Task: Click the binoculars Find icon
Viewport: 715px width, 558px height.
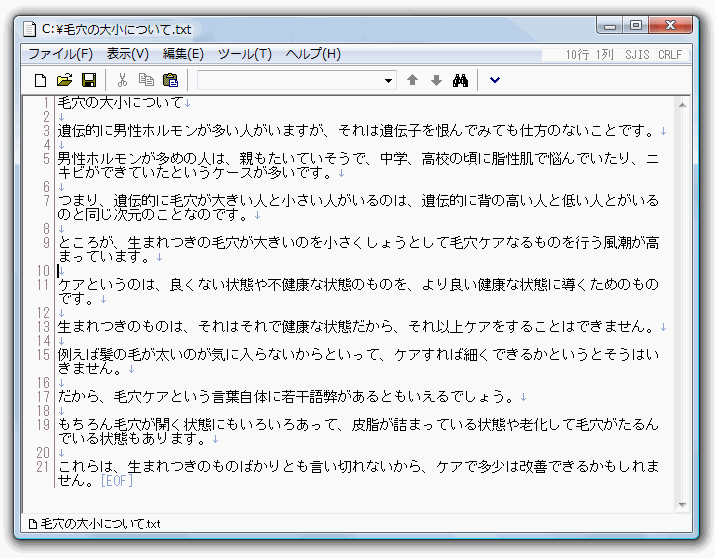Action: coord(460,80)
